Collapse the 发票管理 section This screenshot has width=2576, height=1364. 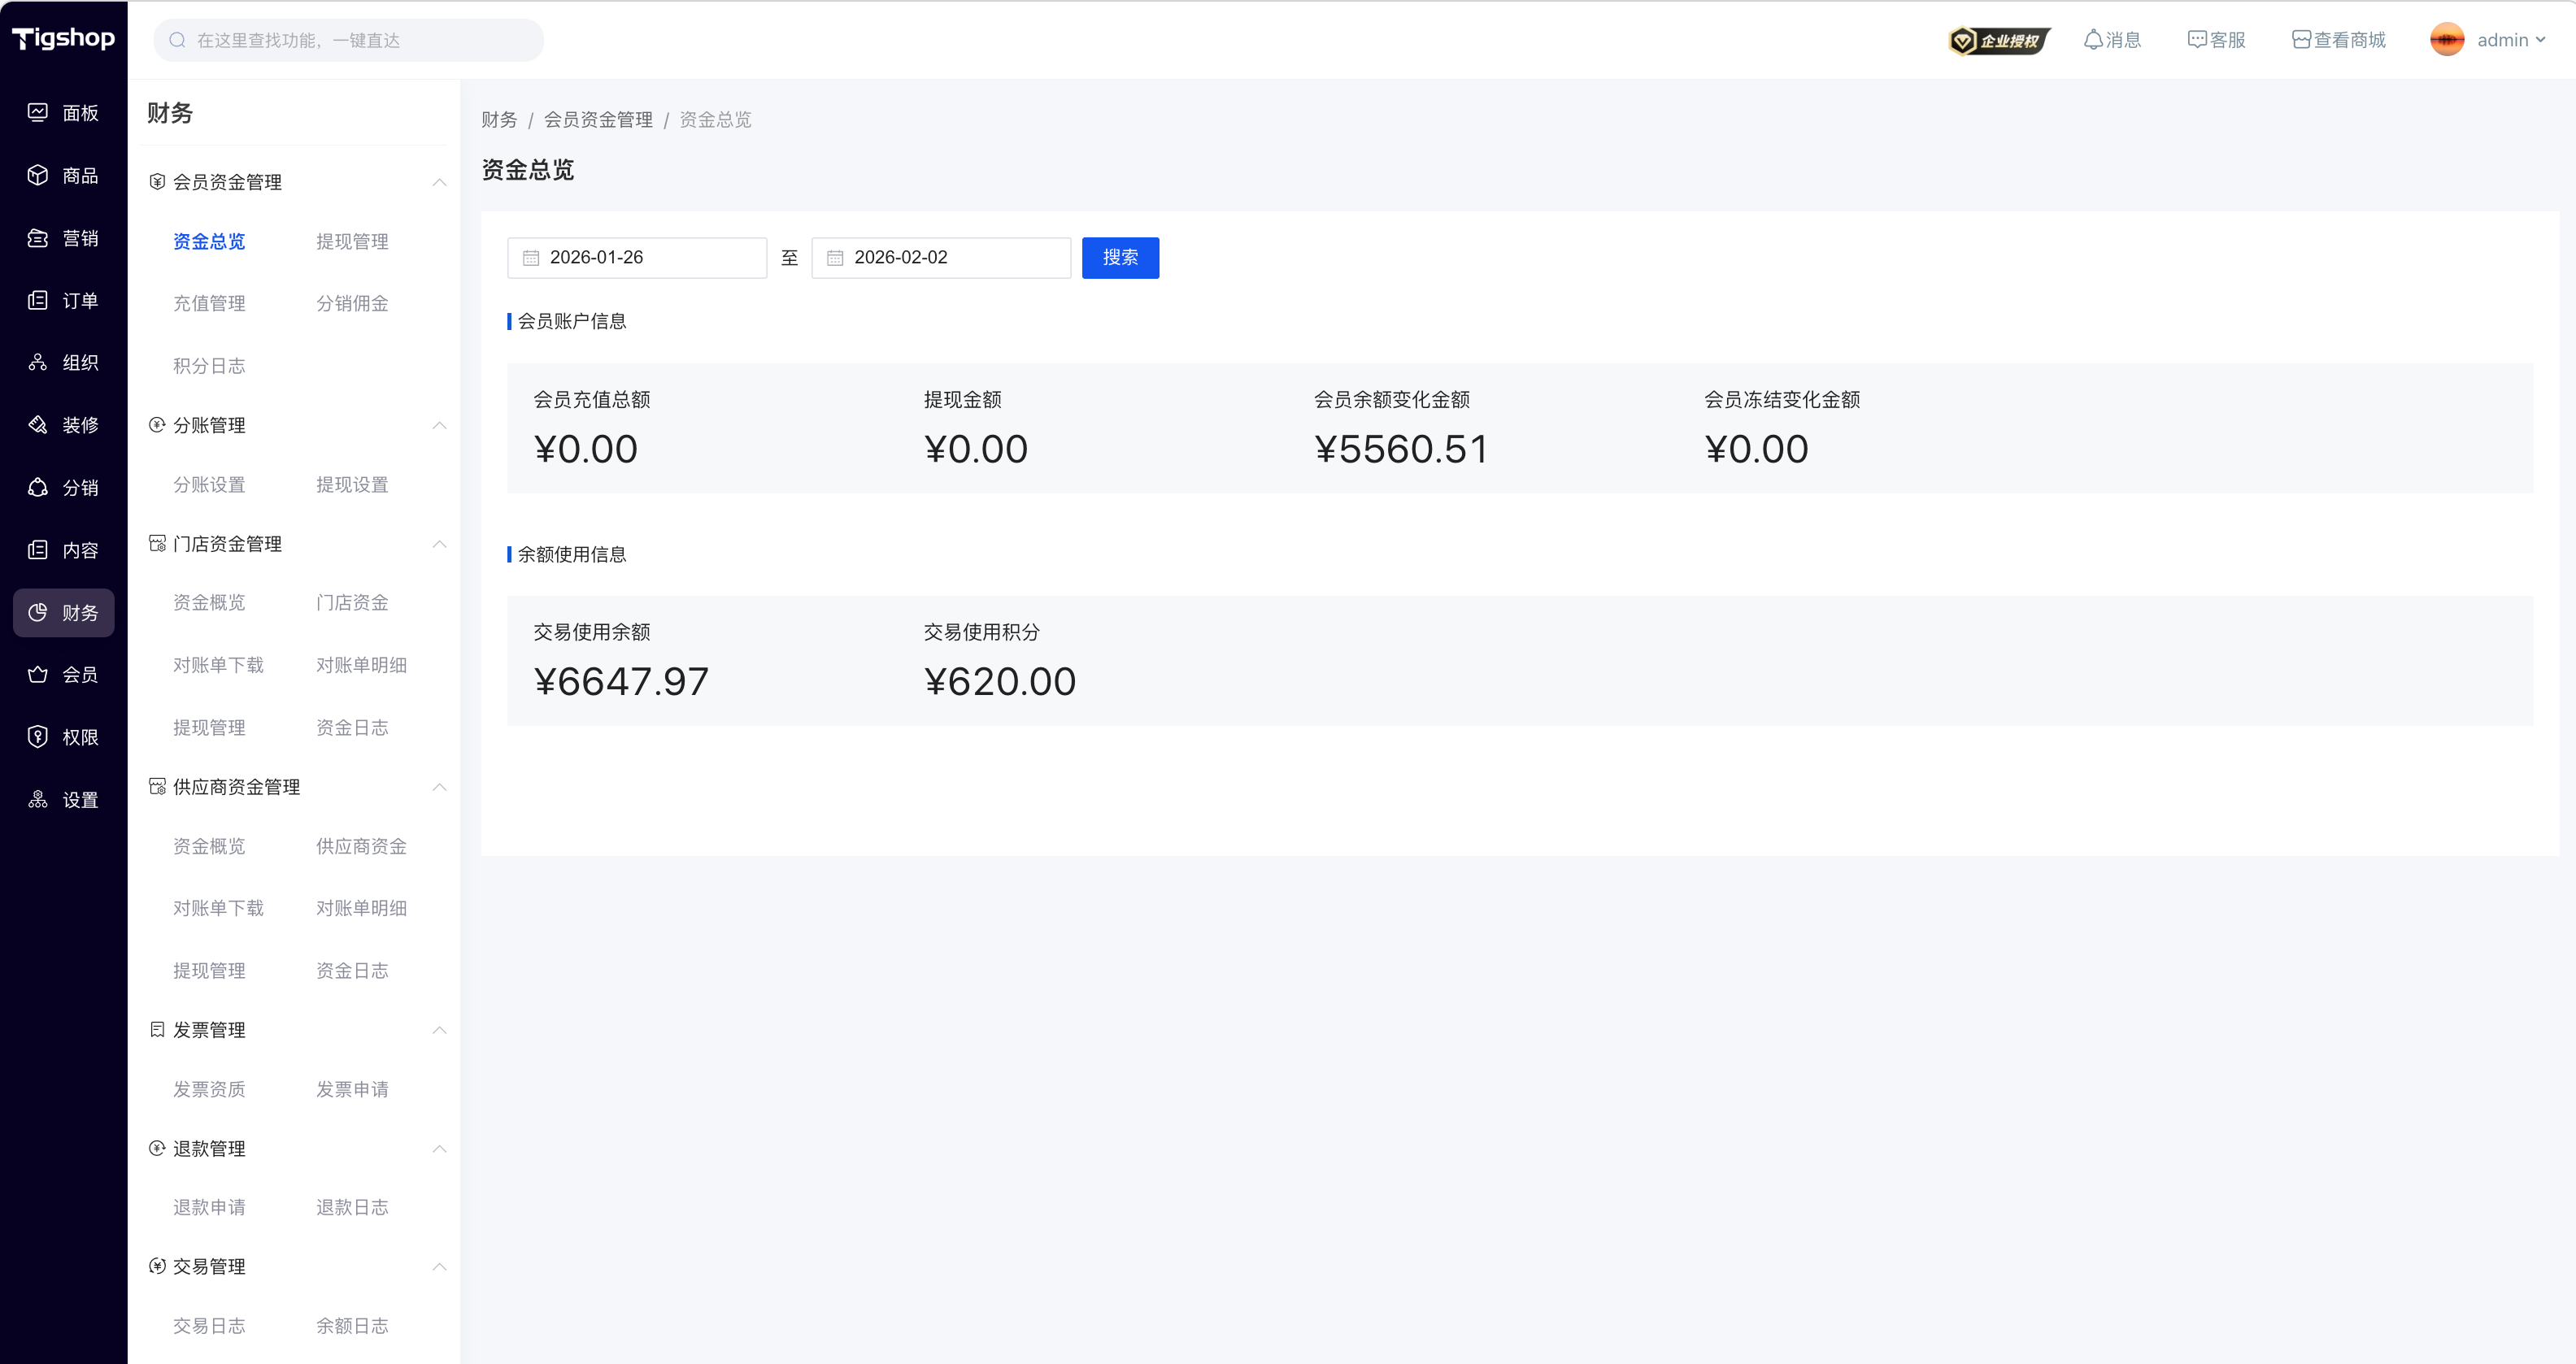point(439,1030)
